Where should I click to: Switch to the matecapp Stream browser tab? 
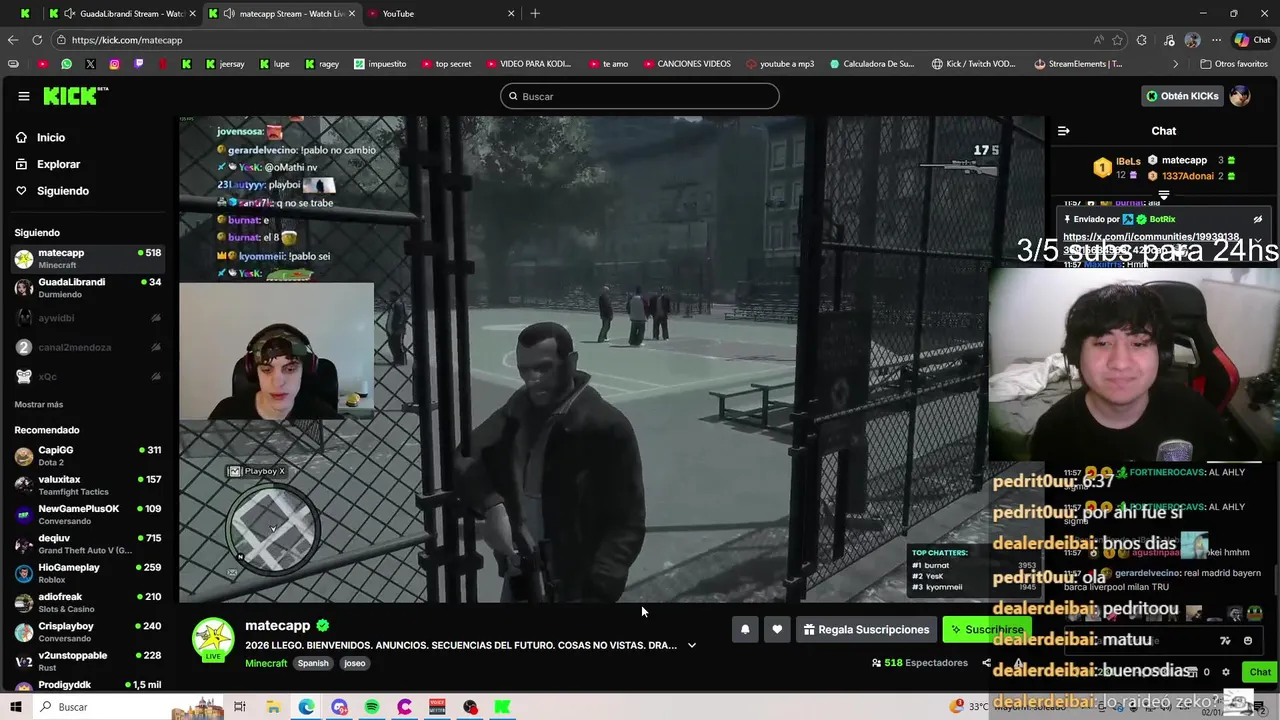[283, 13]
